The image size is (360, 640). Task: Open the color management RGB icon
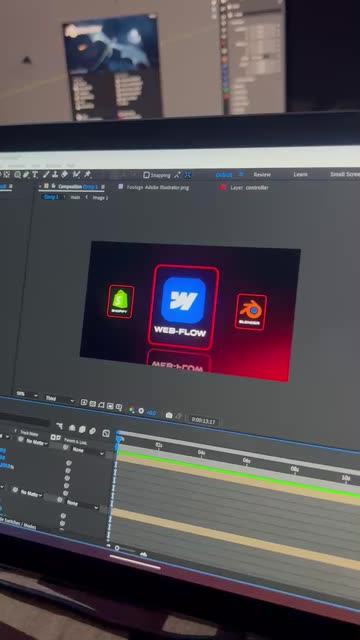[x=131, y=409]
